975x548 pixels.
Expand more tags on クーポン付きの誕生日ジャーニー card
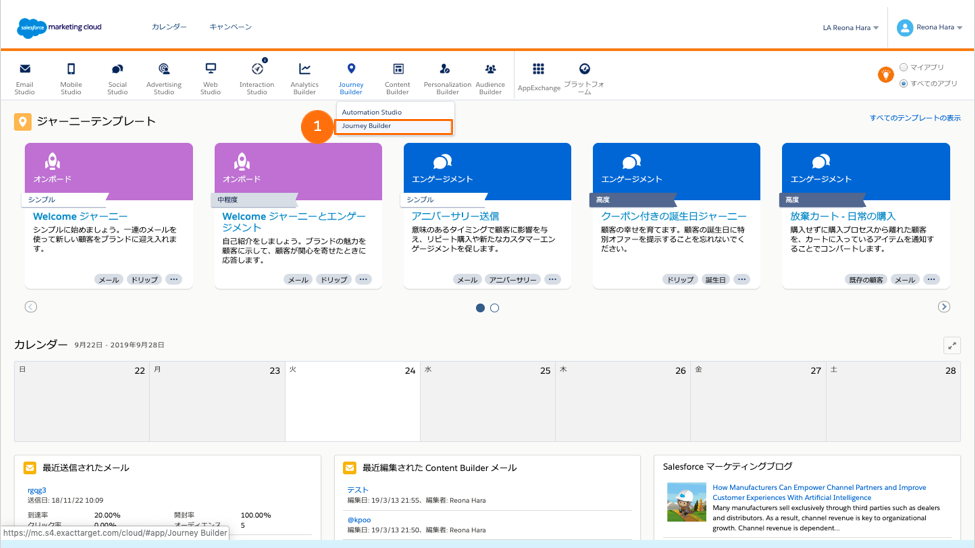(742, 279)
